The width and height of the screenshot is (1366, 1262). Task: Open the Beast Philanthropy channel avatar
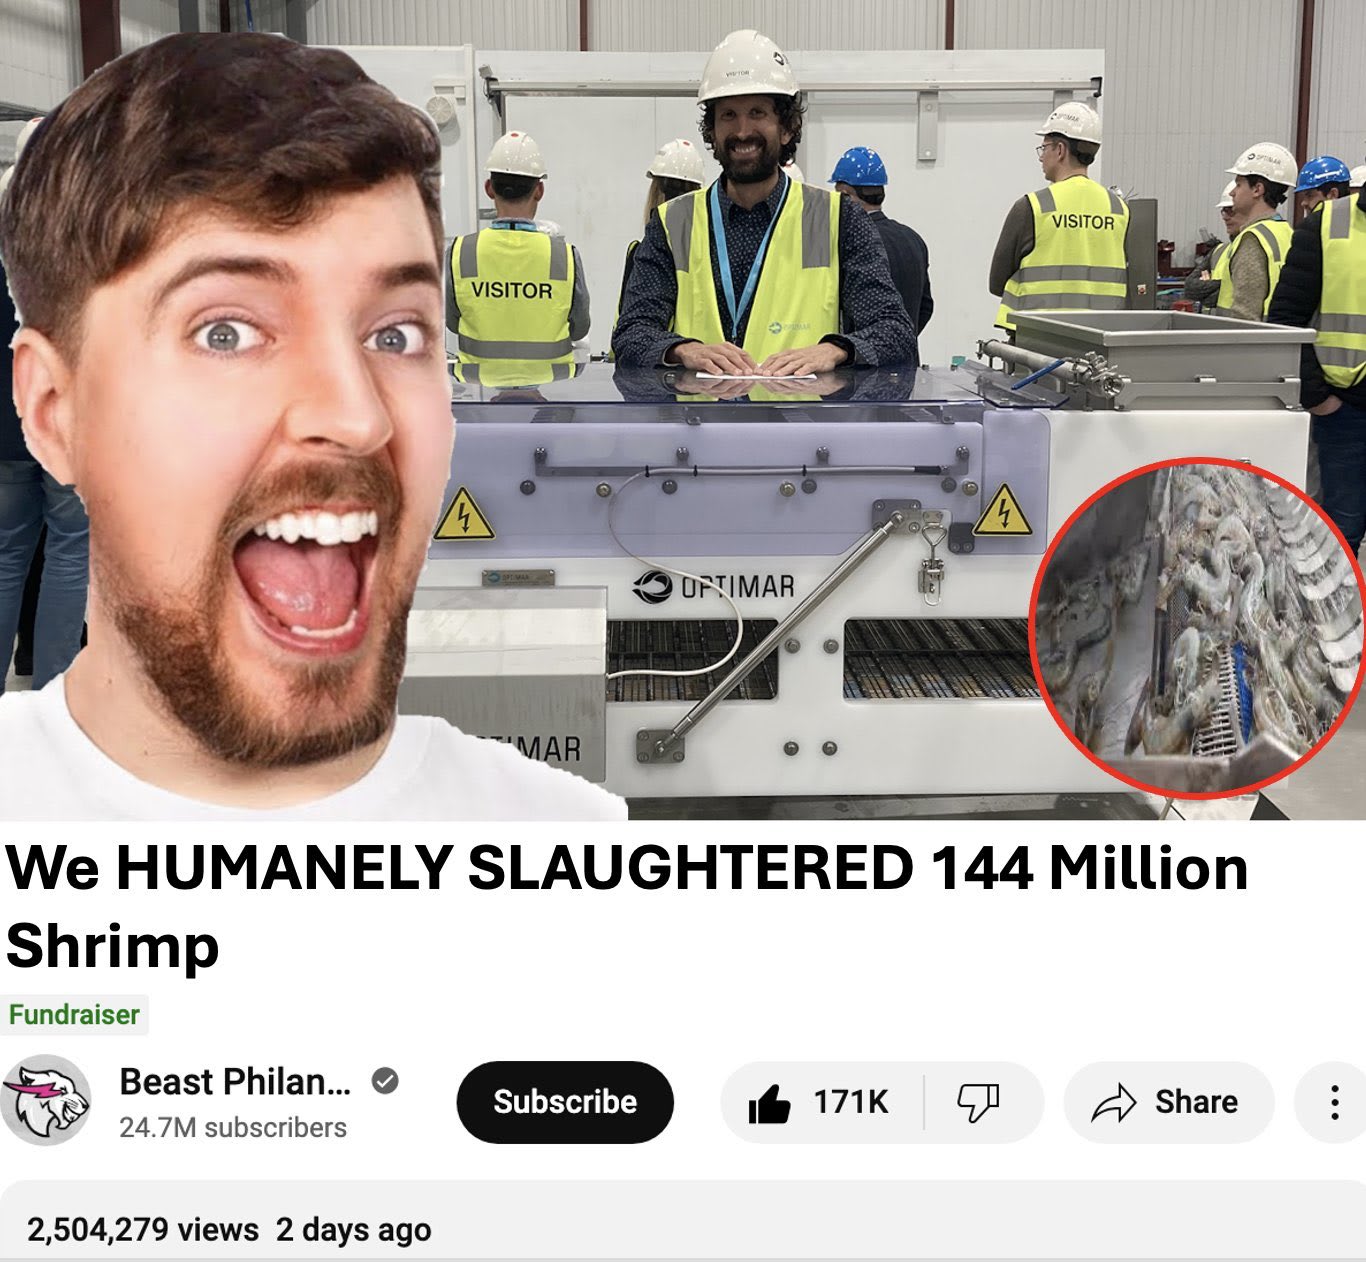click(x=46, y=1100)
